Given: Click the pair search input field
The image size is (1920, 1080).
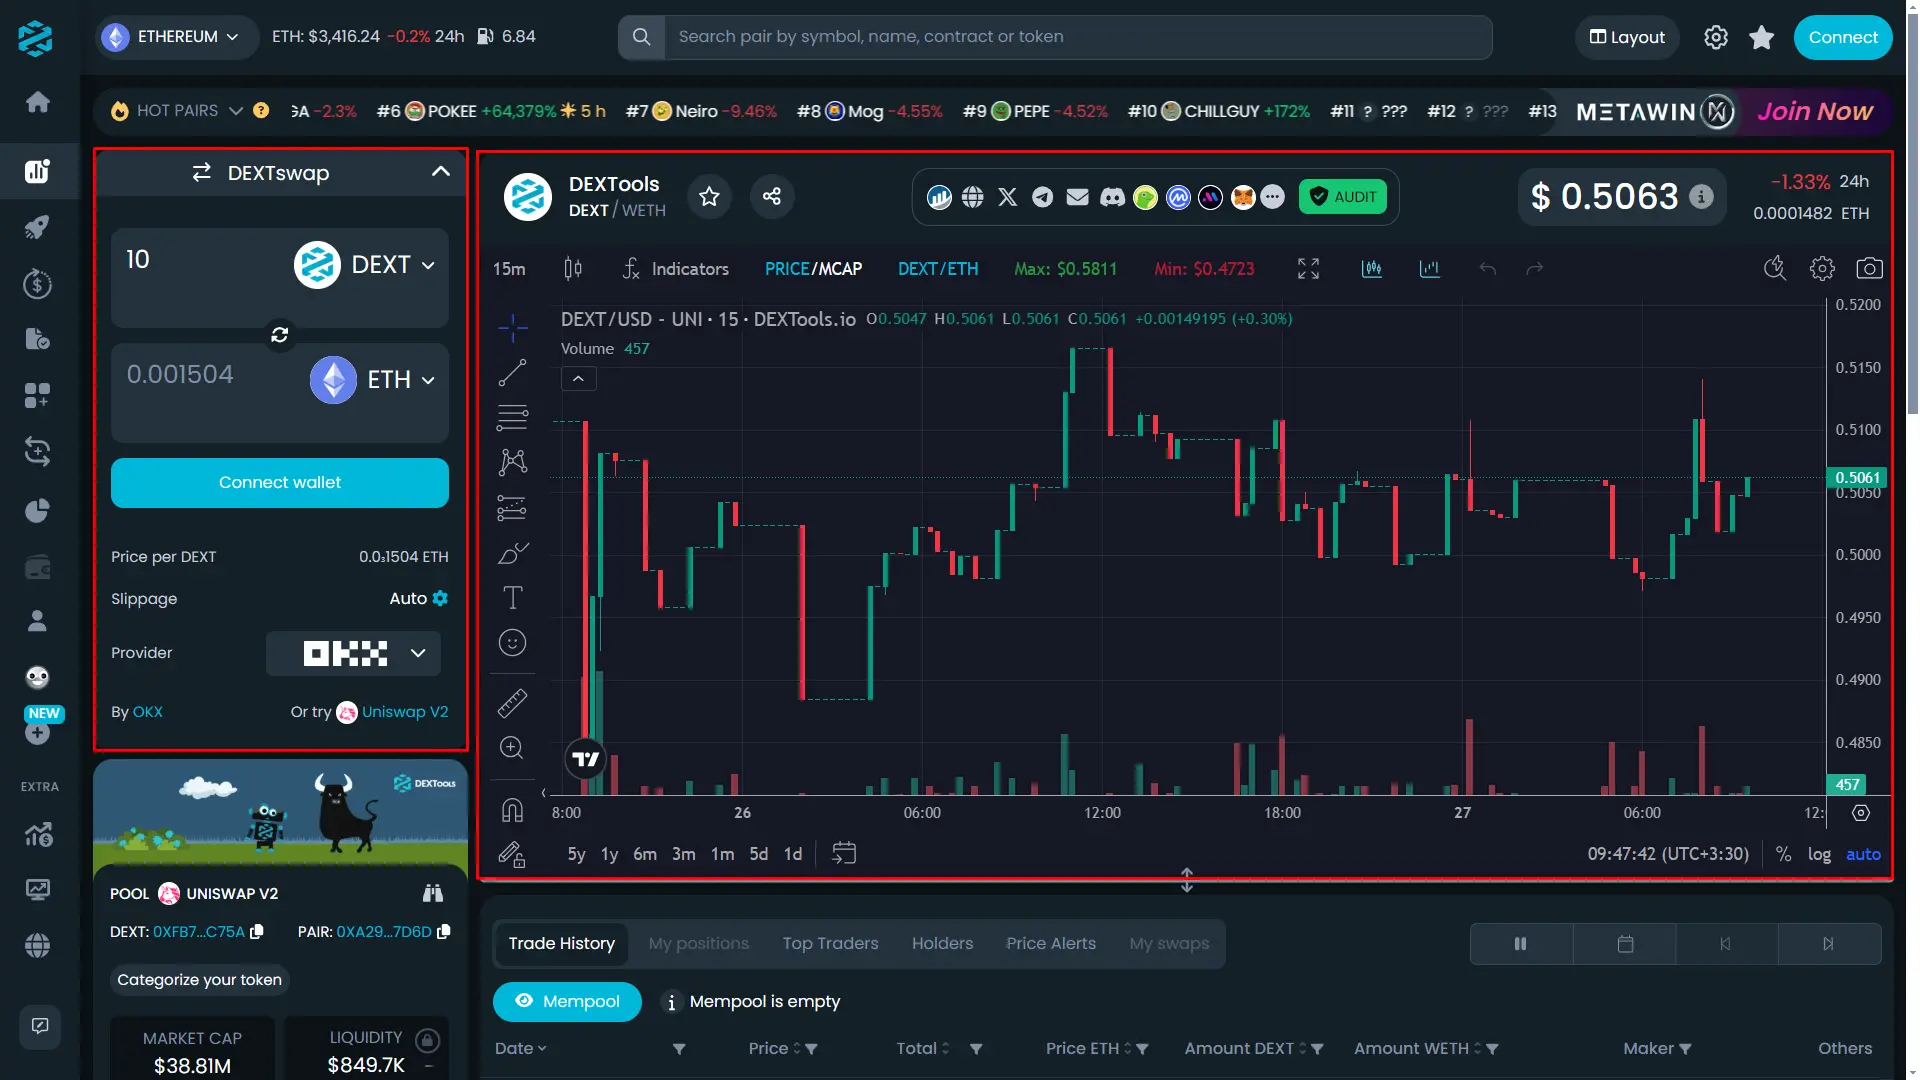Looking at the screenshot, I should (x=1078, y=37).
